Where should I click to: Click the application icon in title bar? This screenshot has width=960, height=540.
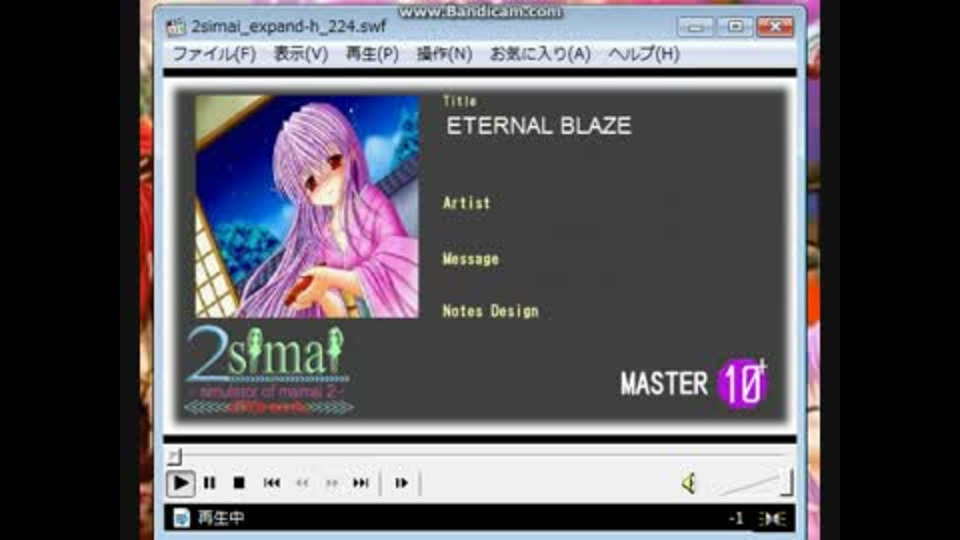176,26
